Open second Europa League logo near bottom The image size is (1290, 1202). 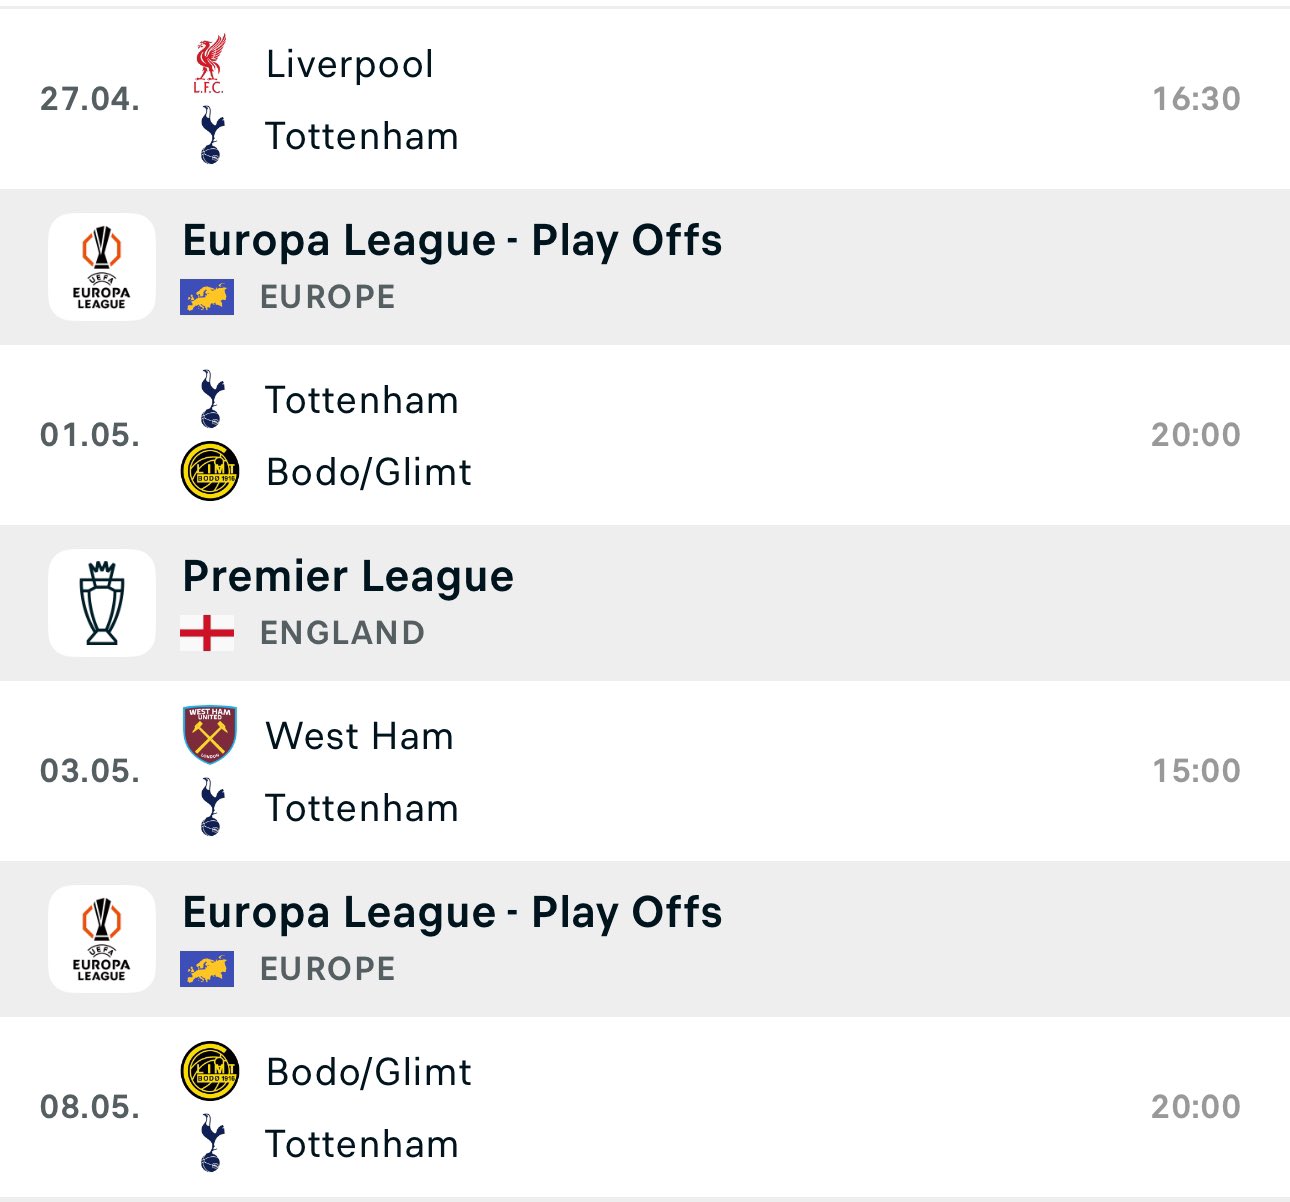(x=102, y=939)
